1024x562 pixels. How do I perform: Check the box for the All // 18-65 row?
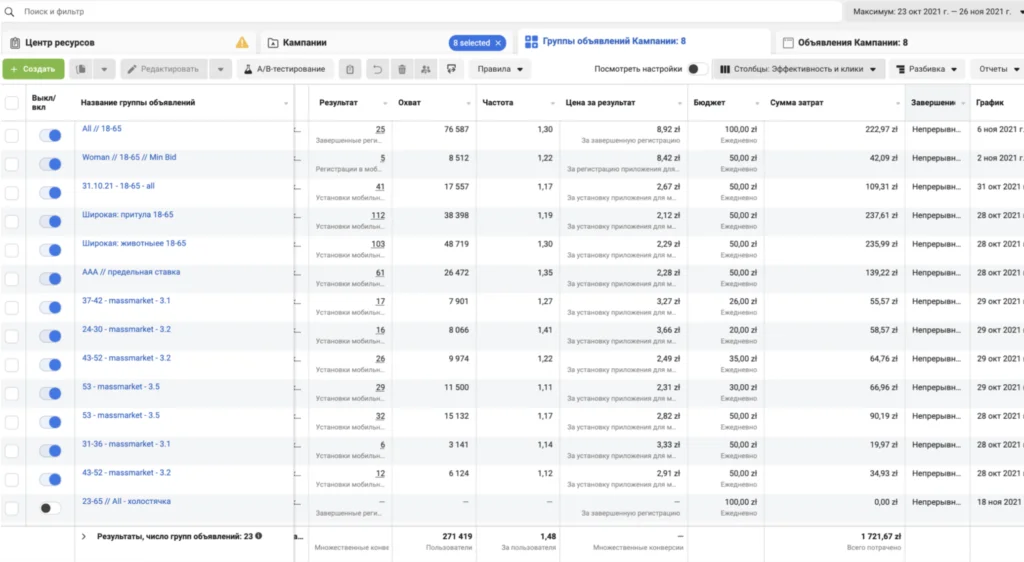point(12,136)
